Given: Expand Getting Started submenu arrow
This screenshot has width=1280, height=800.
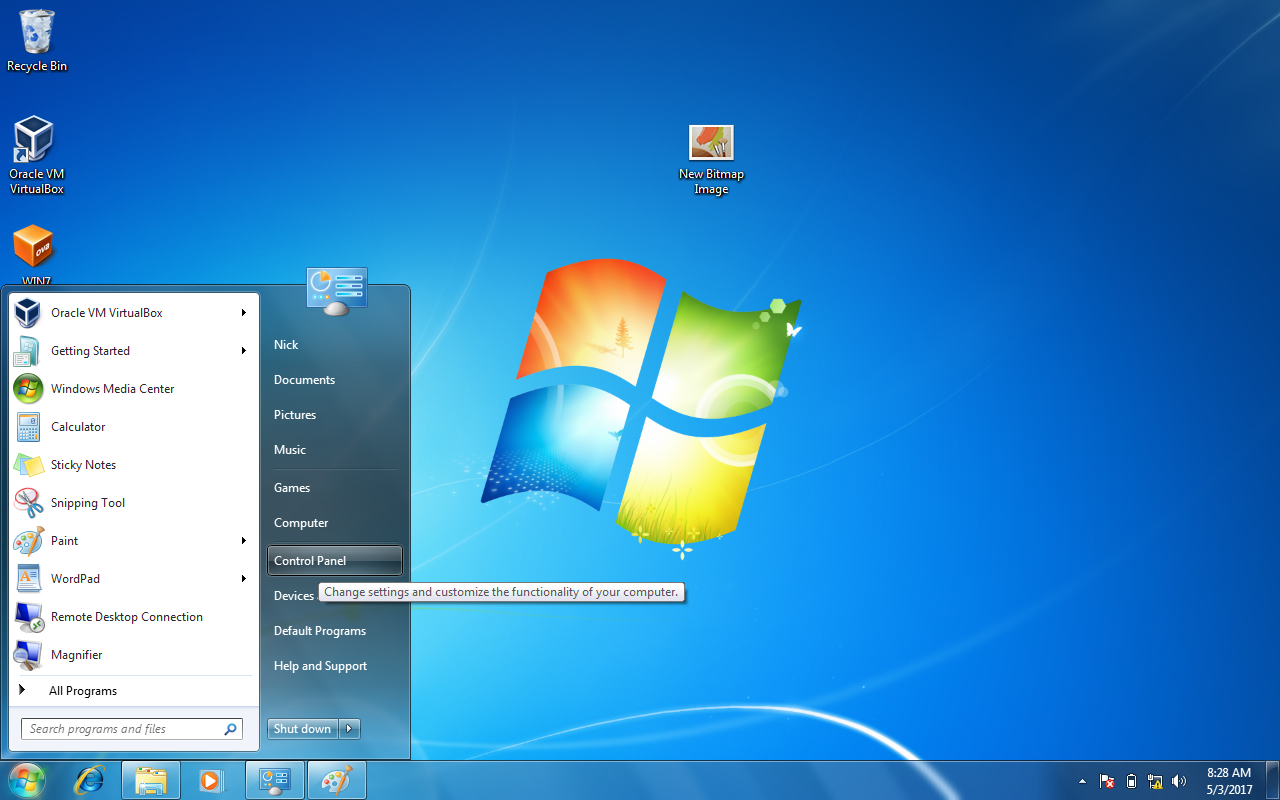Looking at the screenshot, I should click(243, 351).
